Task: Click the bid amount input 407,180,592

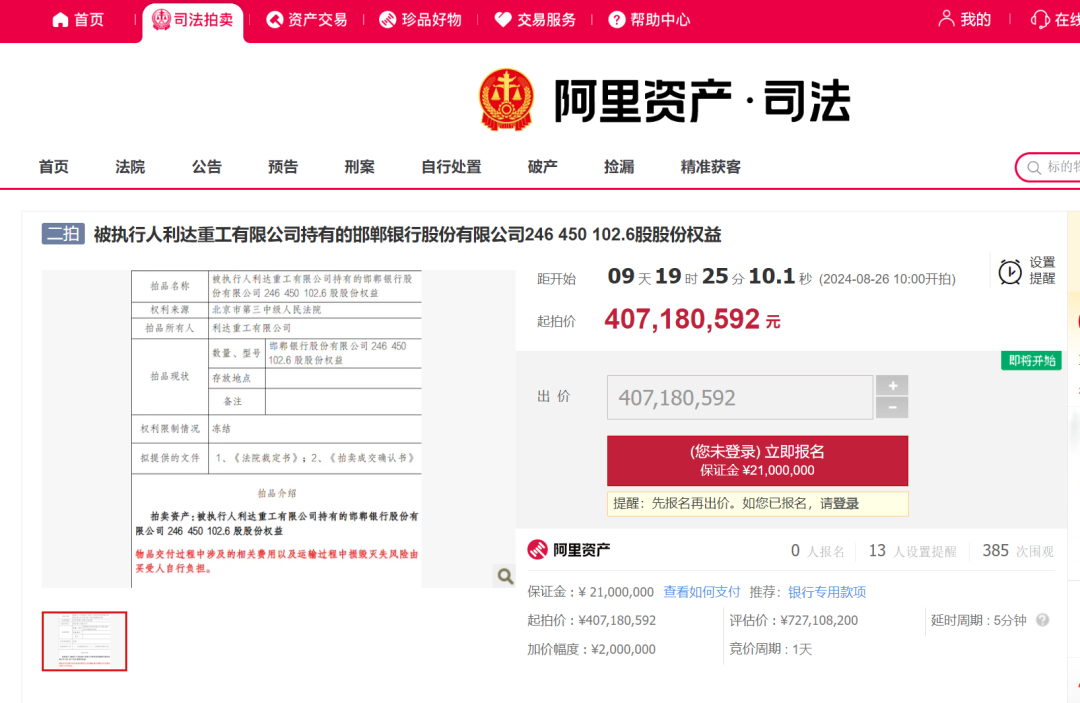Action: pos(740,397)
